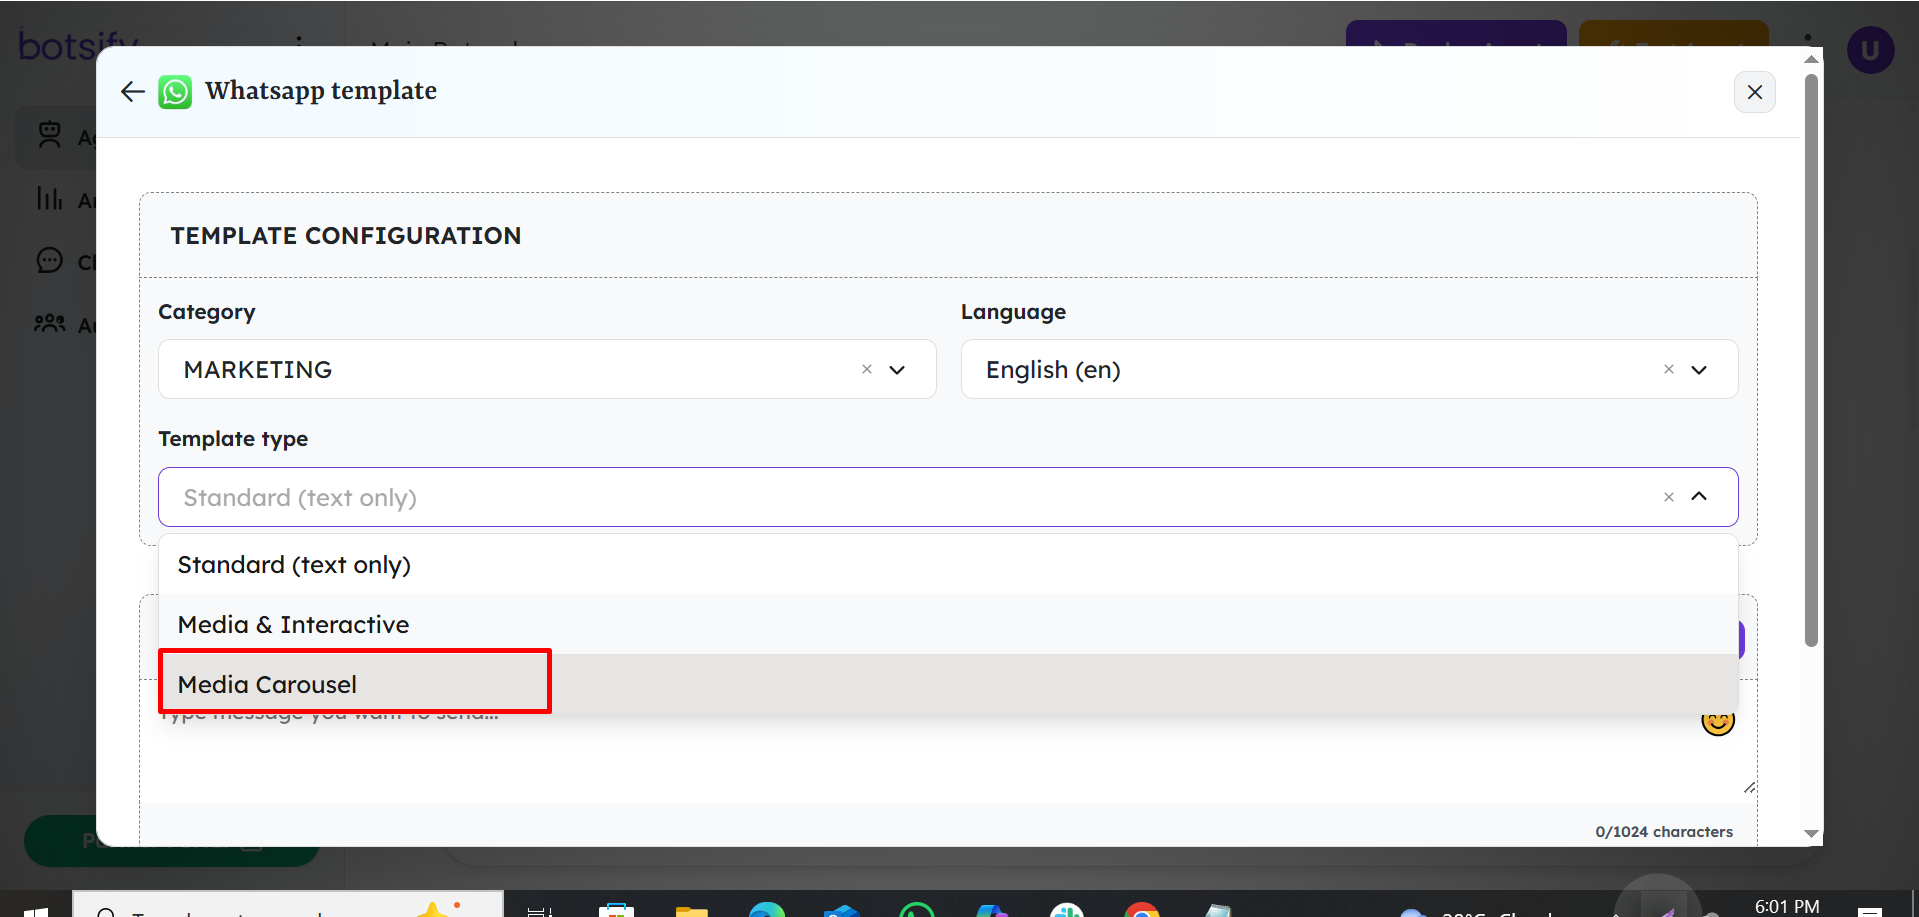Close the Whatsapp template dialog
This screenshot has height=917, width=1919.
point(1754,92)
